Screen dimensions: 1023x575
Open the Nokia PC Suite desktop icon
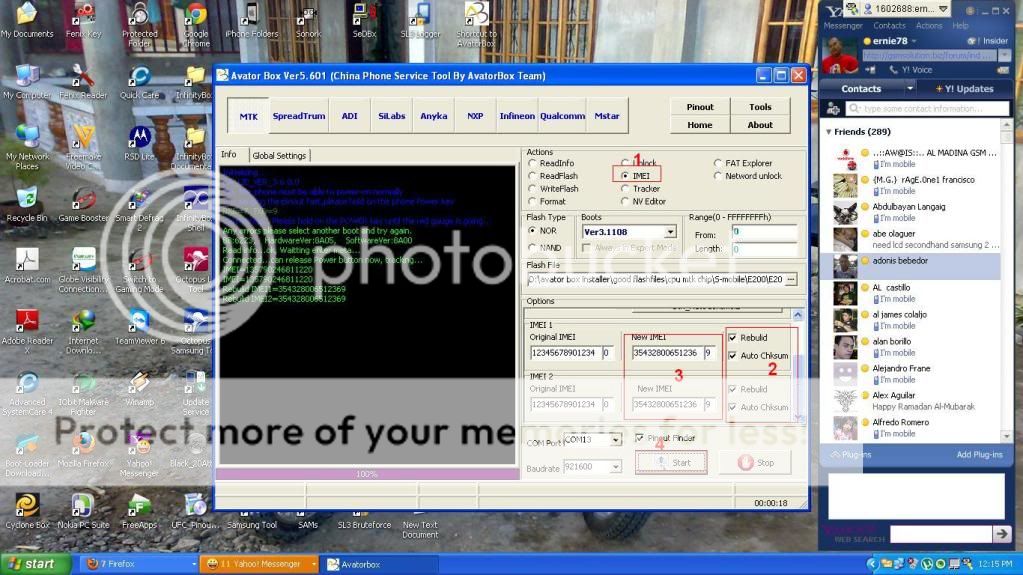(x=84, y=505)
